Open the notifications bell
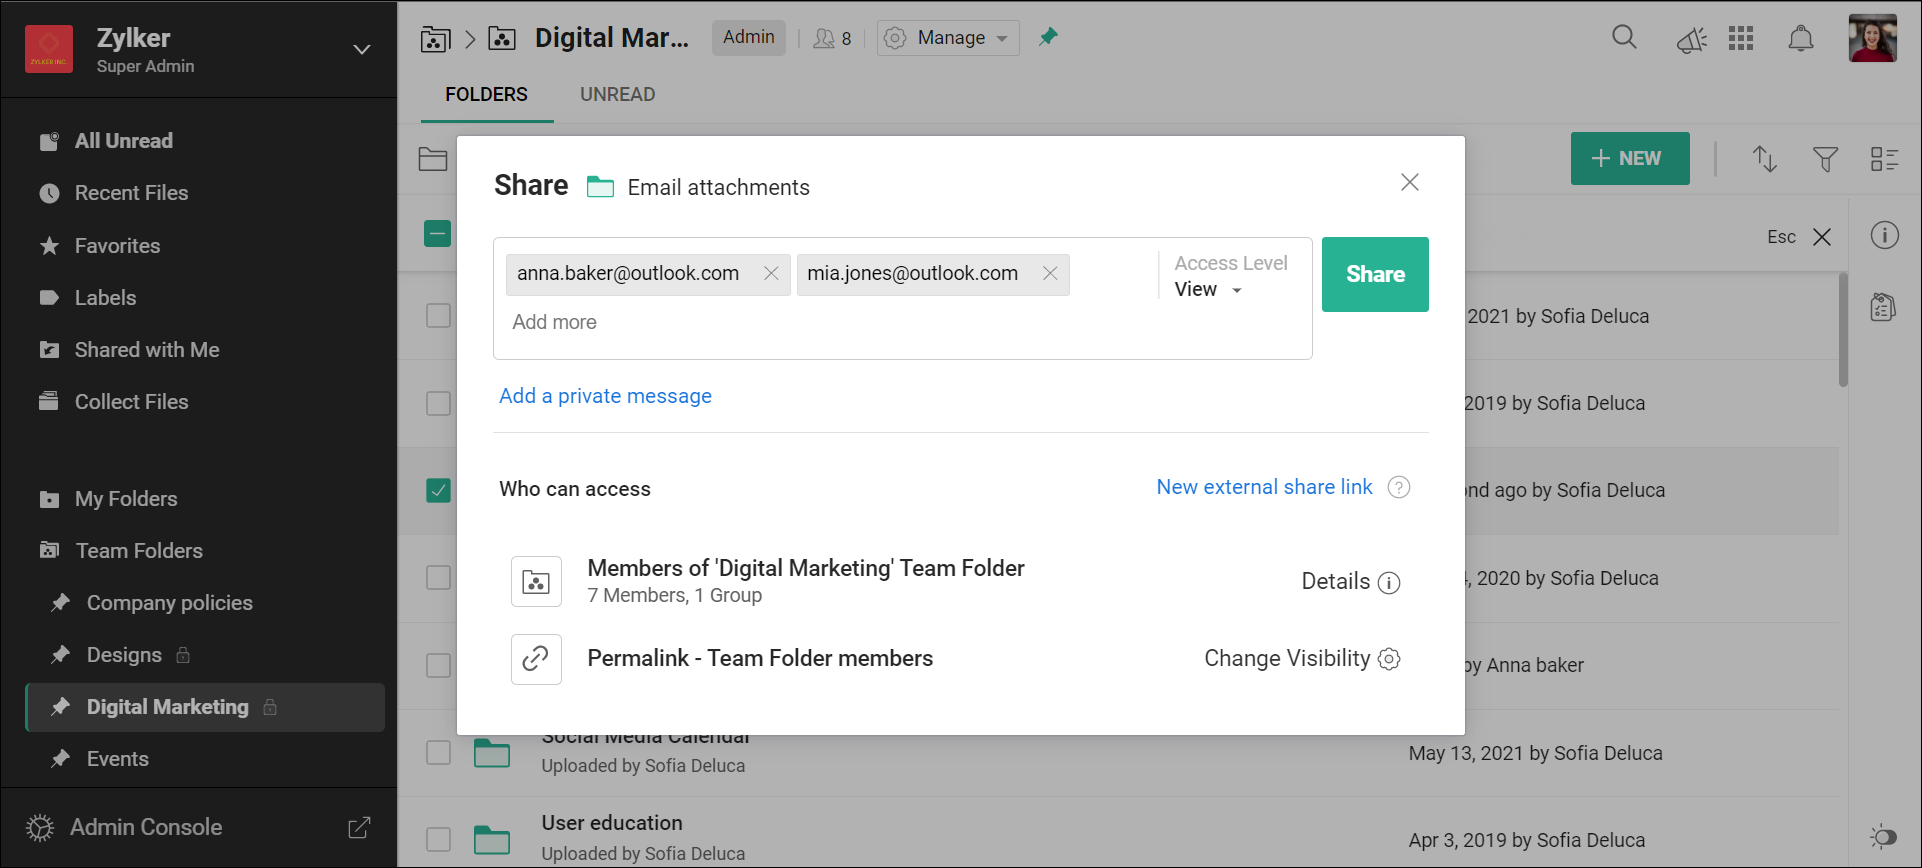 pyautogui.click(x=1800, y=39)
